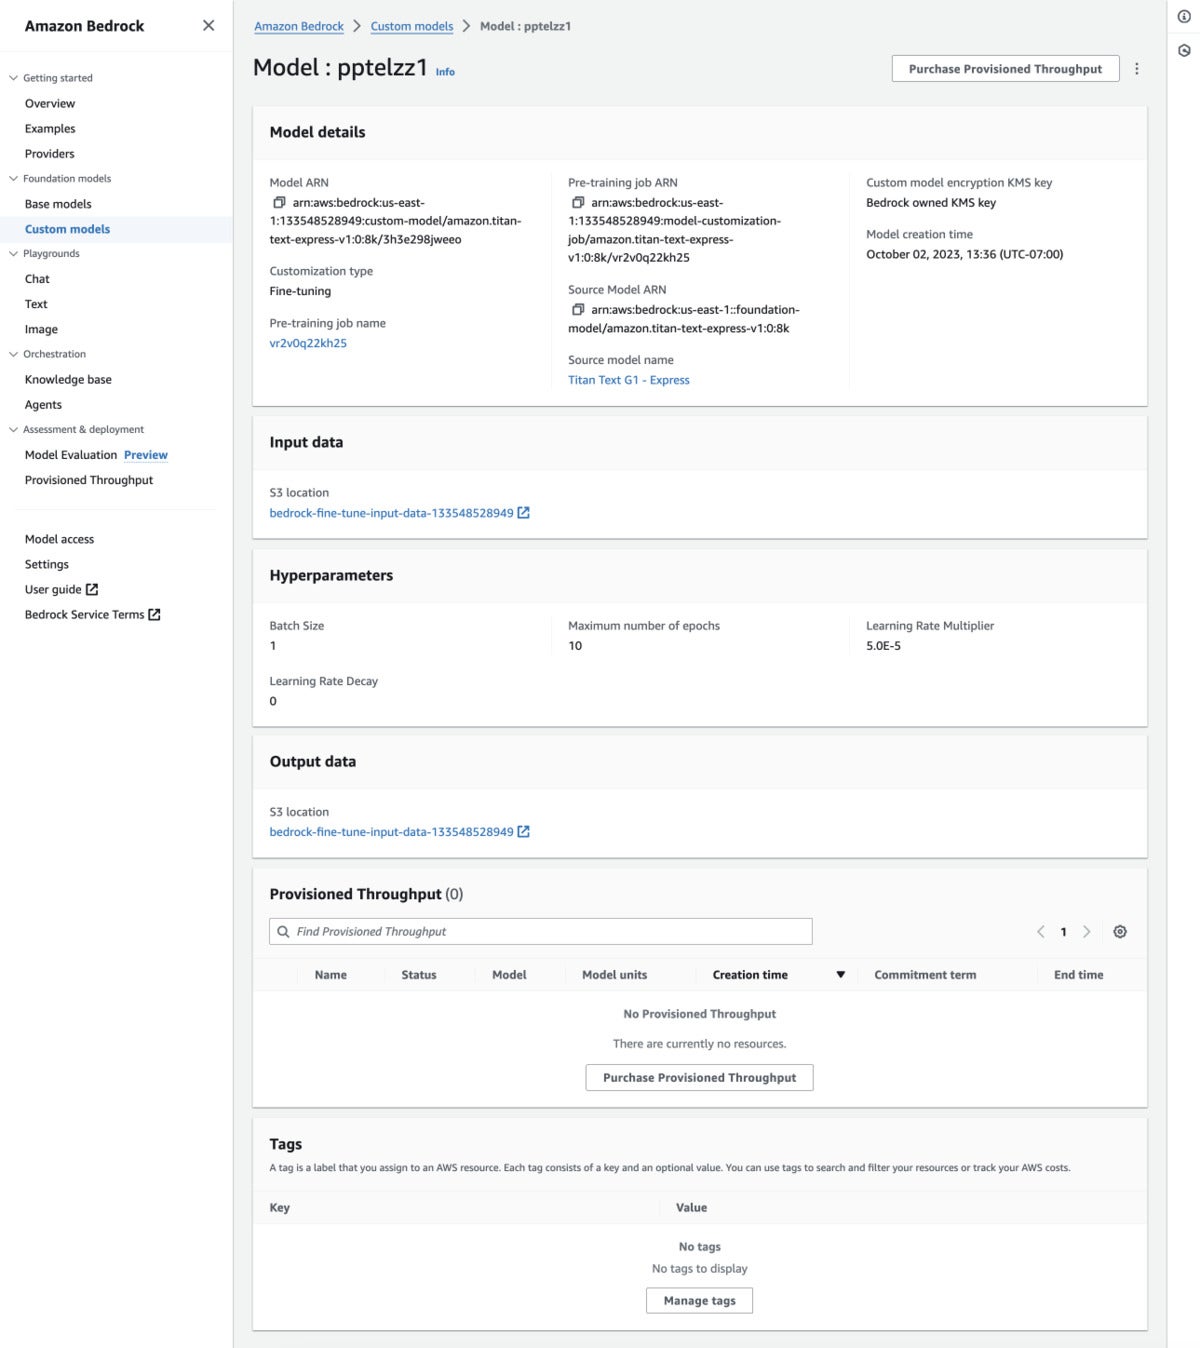The image size is (1200, 1348).
Task: Click the Info link next to model title
Action: pos(445,72)
